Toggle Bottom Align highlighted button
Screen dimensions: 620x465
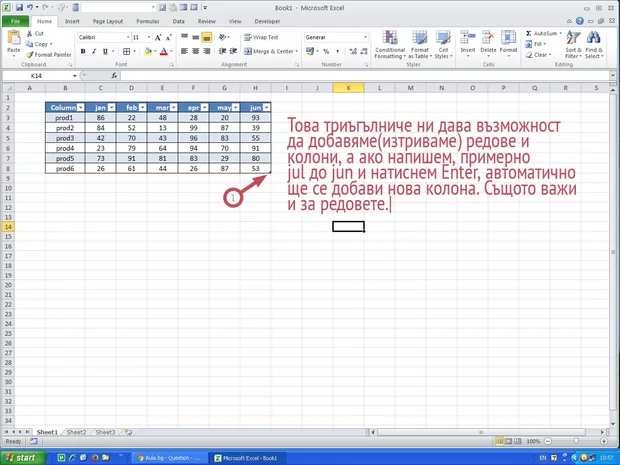[x=206, y=38]
